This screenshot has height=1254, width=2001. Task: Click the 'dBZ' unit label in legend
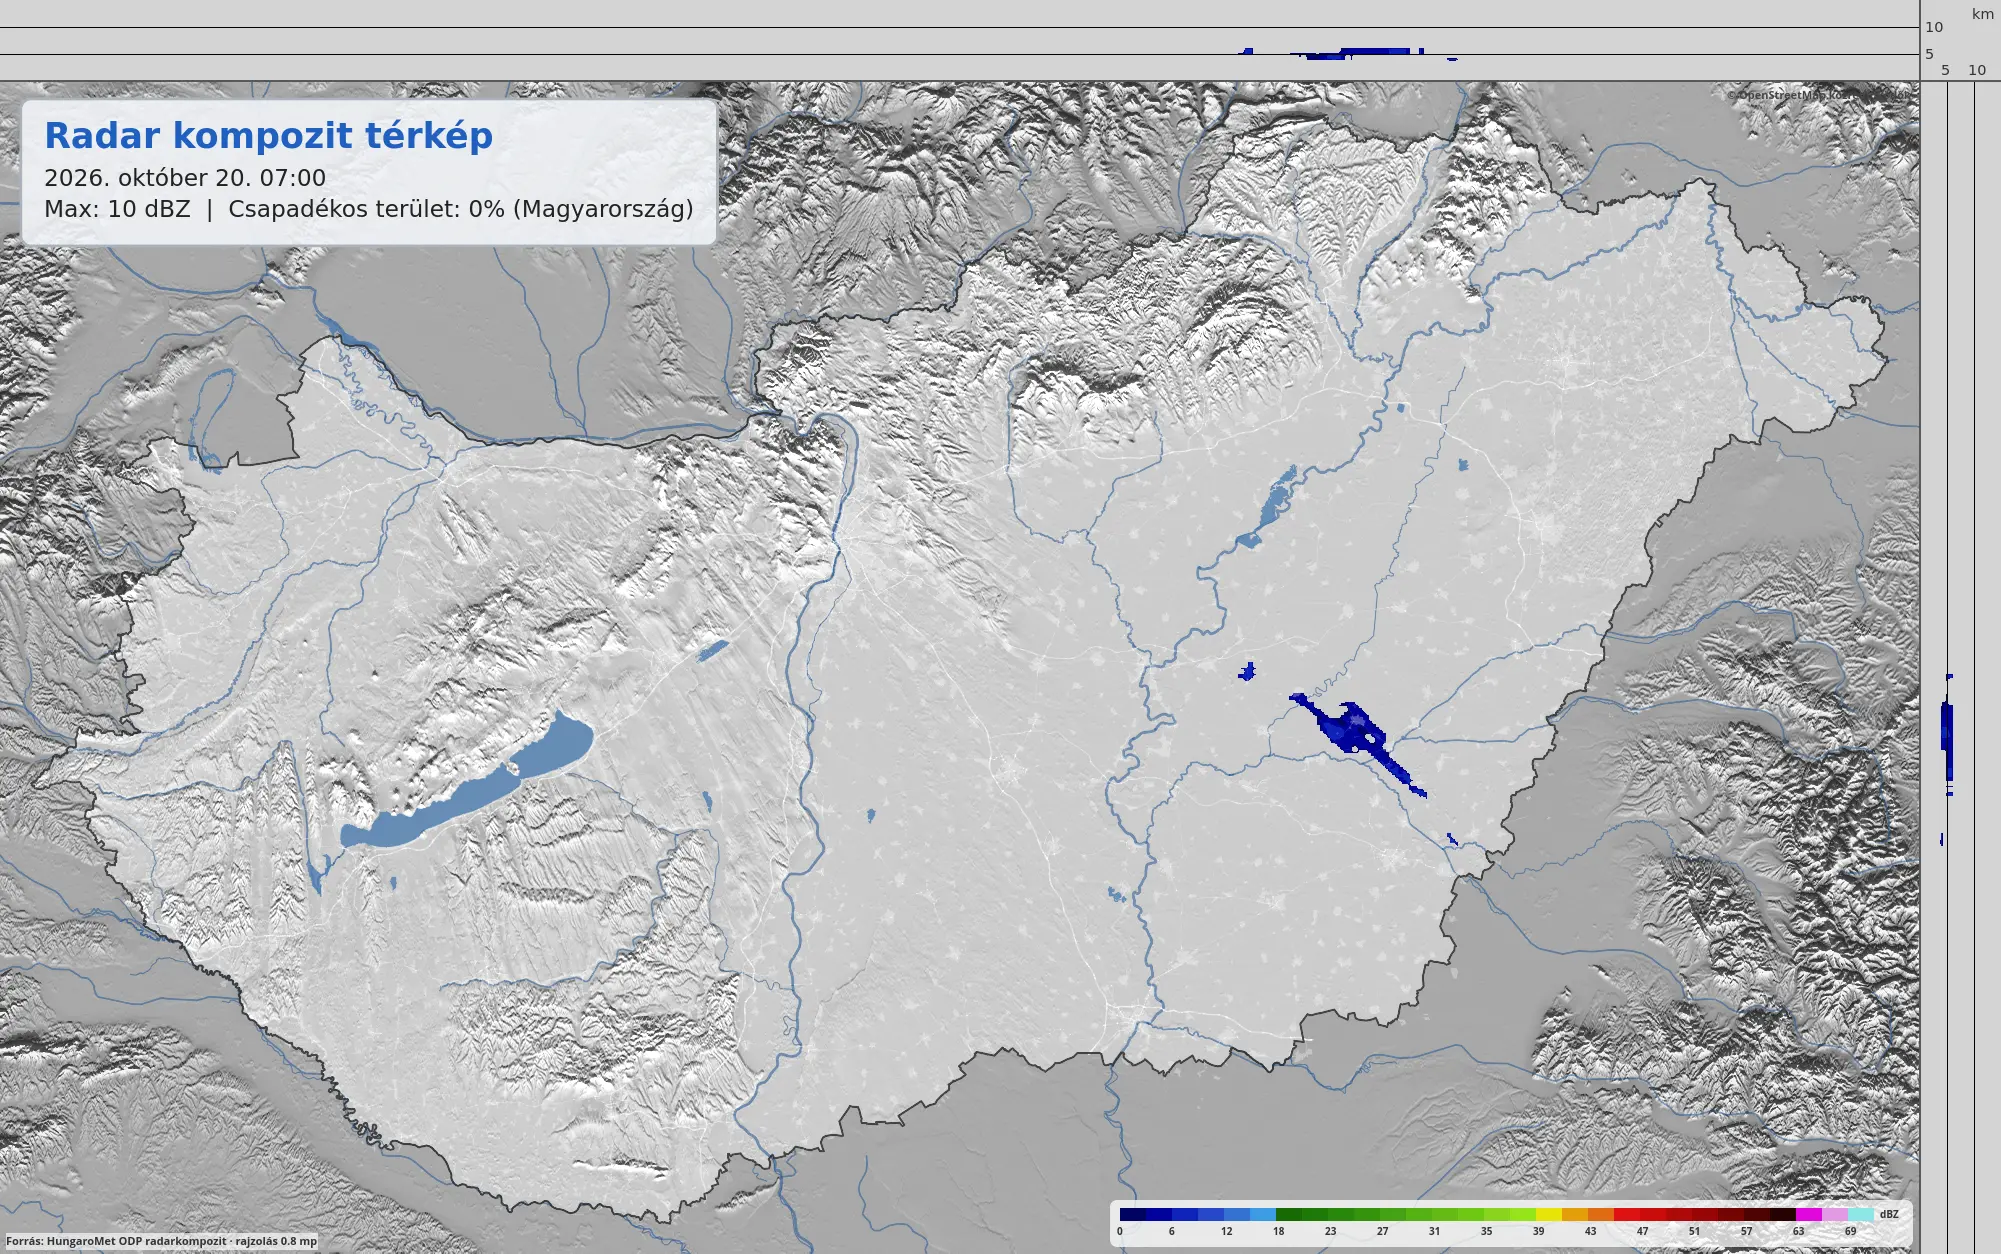[1889, 1214]
